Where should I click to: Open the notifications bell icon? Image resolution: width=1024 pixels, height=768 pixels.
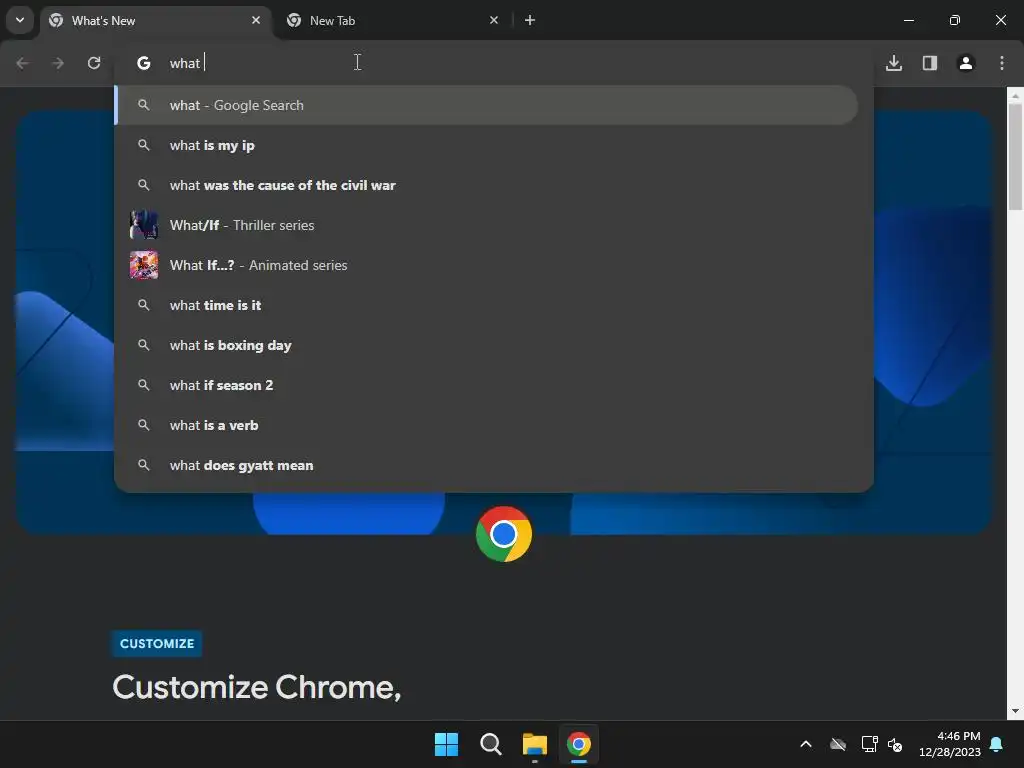[997, 744]
